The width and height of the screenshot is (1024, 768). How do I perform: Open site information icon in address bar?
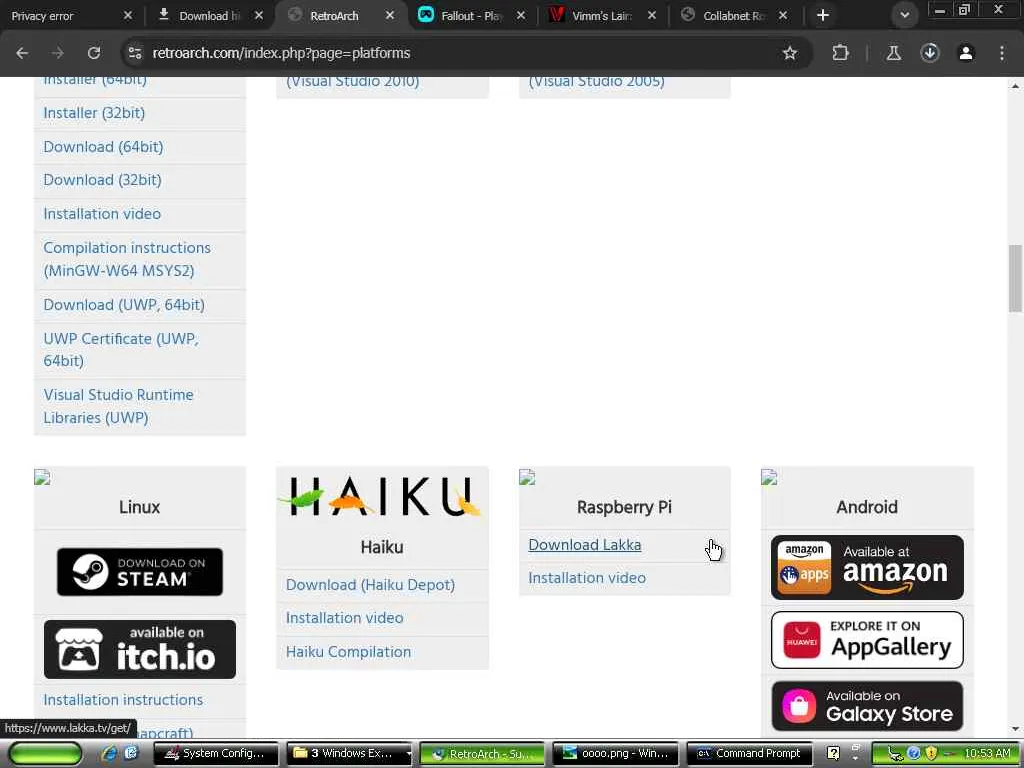click(x=135, y=53)
